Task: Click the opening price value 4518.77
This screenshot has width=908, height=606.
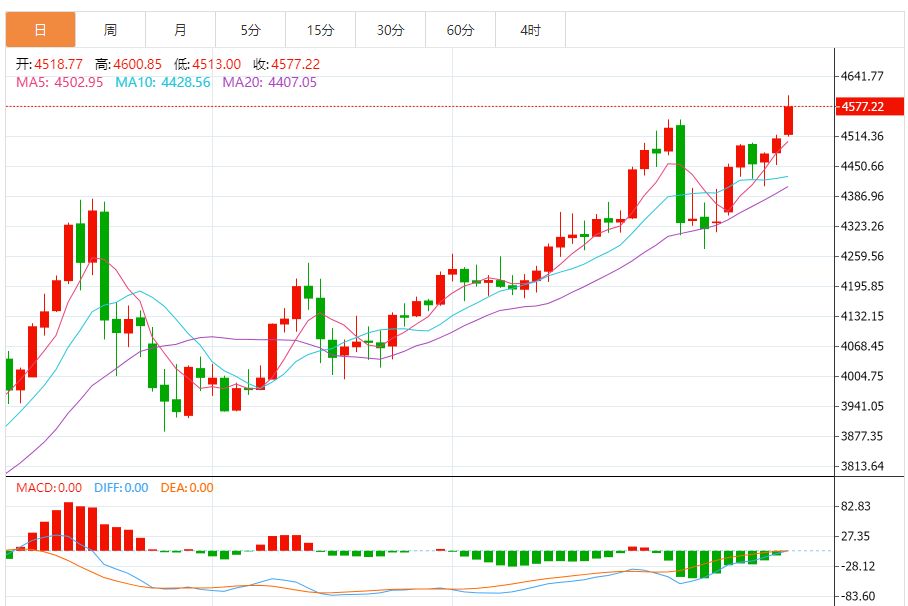Action: 59,64
